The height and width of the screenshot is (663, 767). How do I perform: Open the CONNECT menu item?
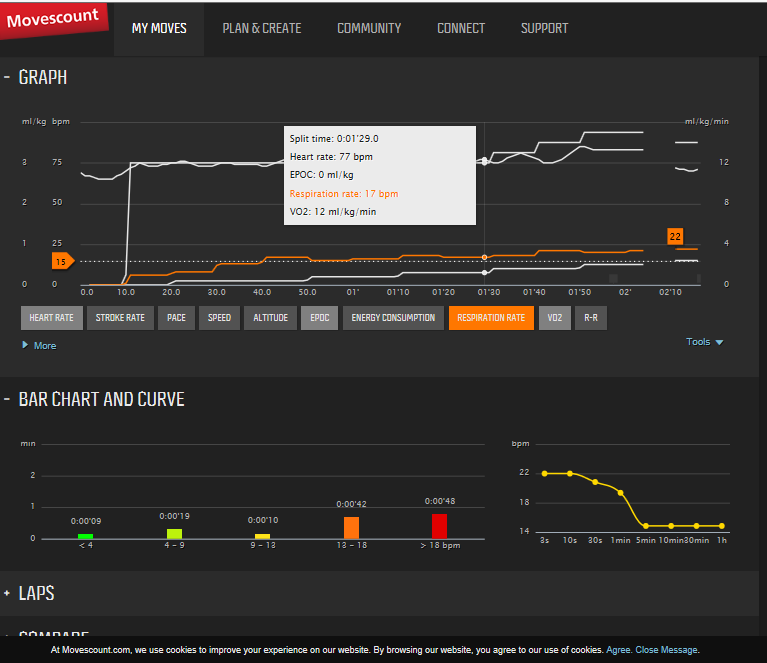[x=461, y=29]
